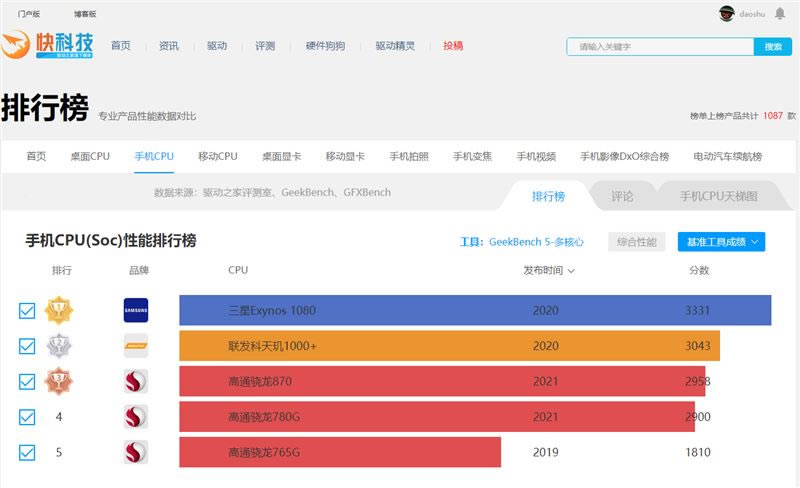
Task: Uncheck the 三星Exynos 1080 row checkbox
Action: click(27, 311)
